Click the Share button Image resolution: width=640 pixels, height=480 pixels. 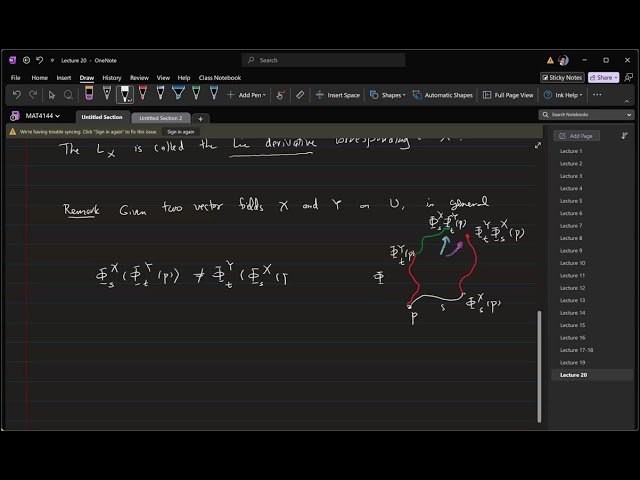point(603,78)
